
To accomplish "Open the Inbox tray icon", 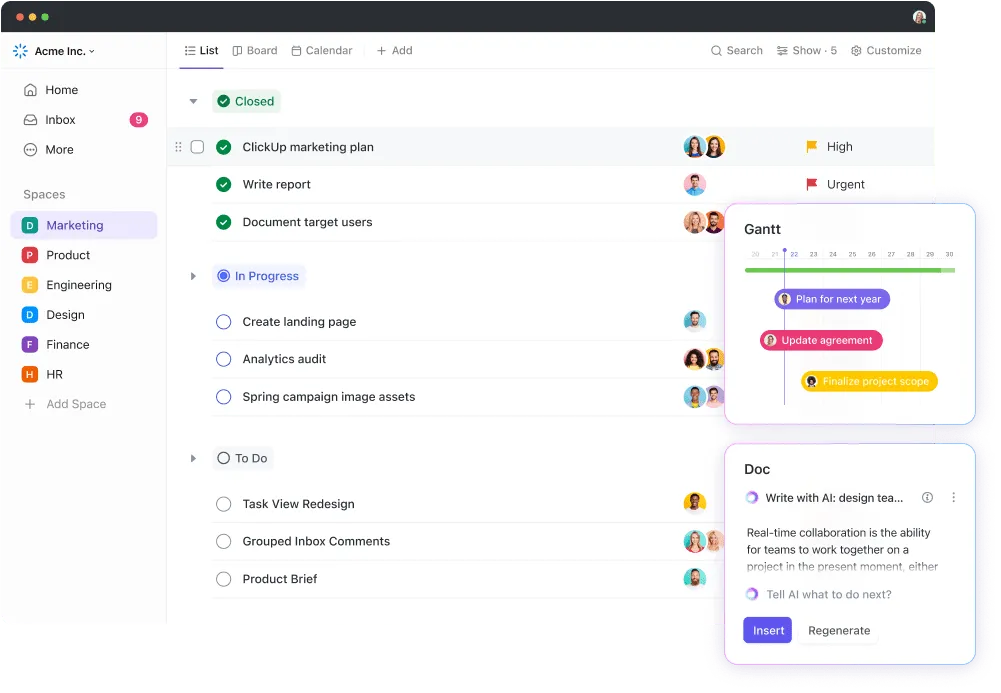I will 30,120.
